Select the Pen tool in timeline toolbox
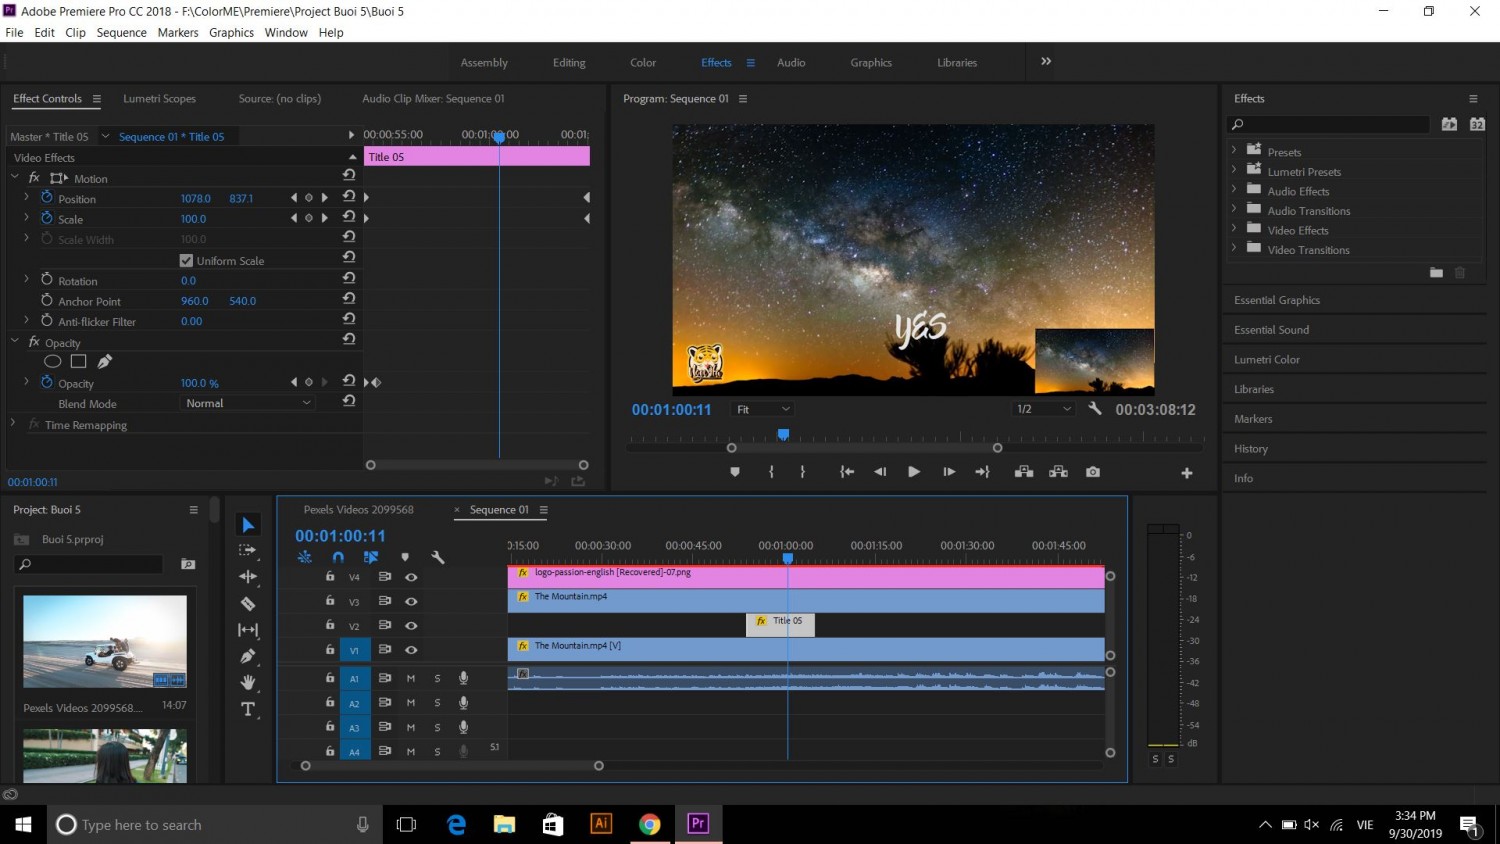 click(248, 656)
